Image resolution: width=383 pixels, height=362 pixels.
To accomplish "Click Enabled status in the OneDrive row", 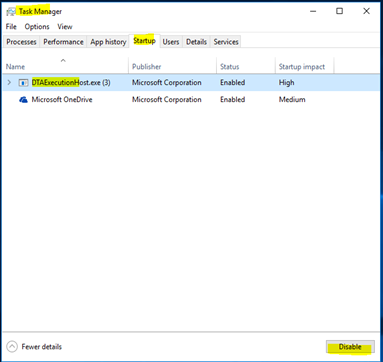I will pos(233,100).
